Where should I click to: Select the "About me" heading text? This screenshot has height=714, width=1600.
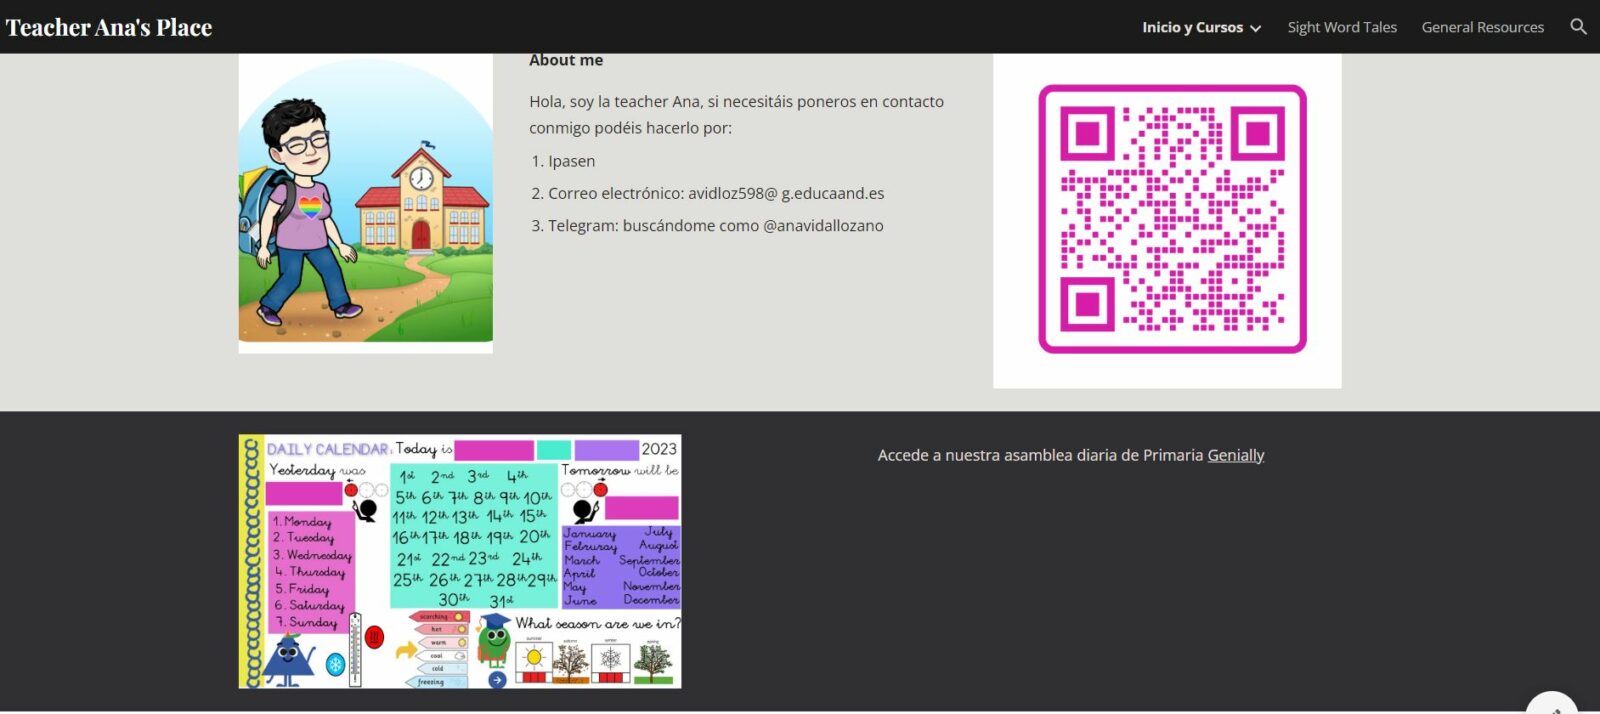click(x=566, y=60)
